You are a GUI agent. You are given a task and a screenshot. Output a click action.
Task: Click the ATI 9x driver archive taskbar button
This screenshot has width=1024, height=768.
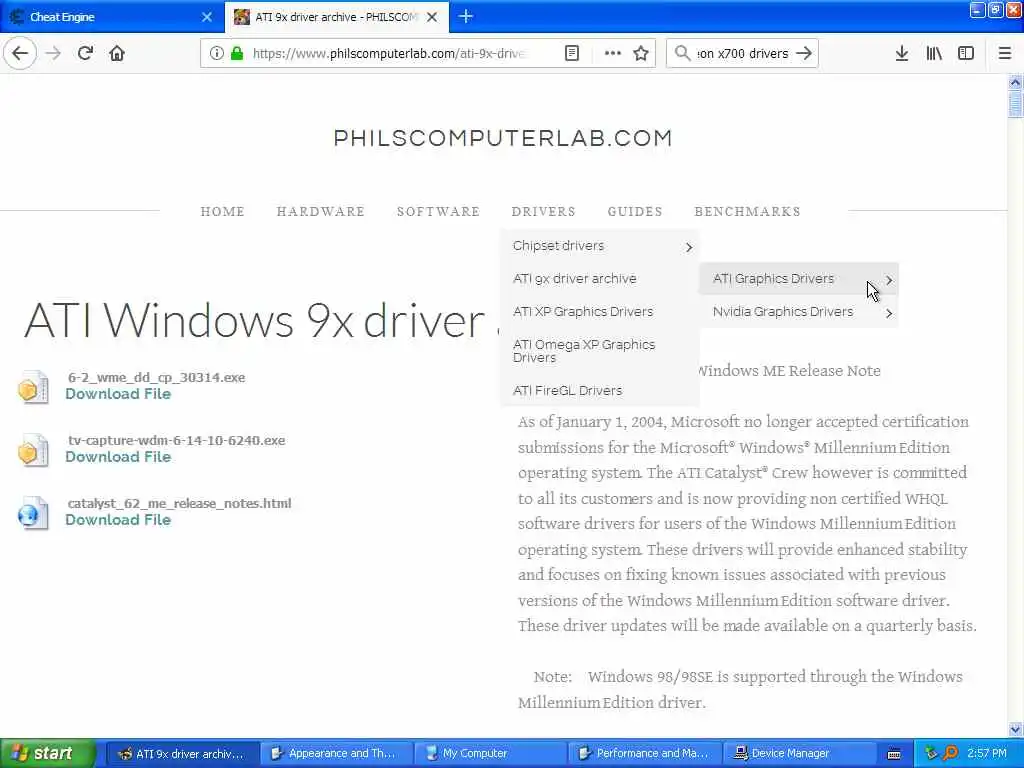pos(182,754)
